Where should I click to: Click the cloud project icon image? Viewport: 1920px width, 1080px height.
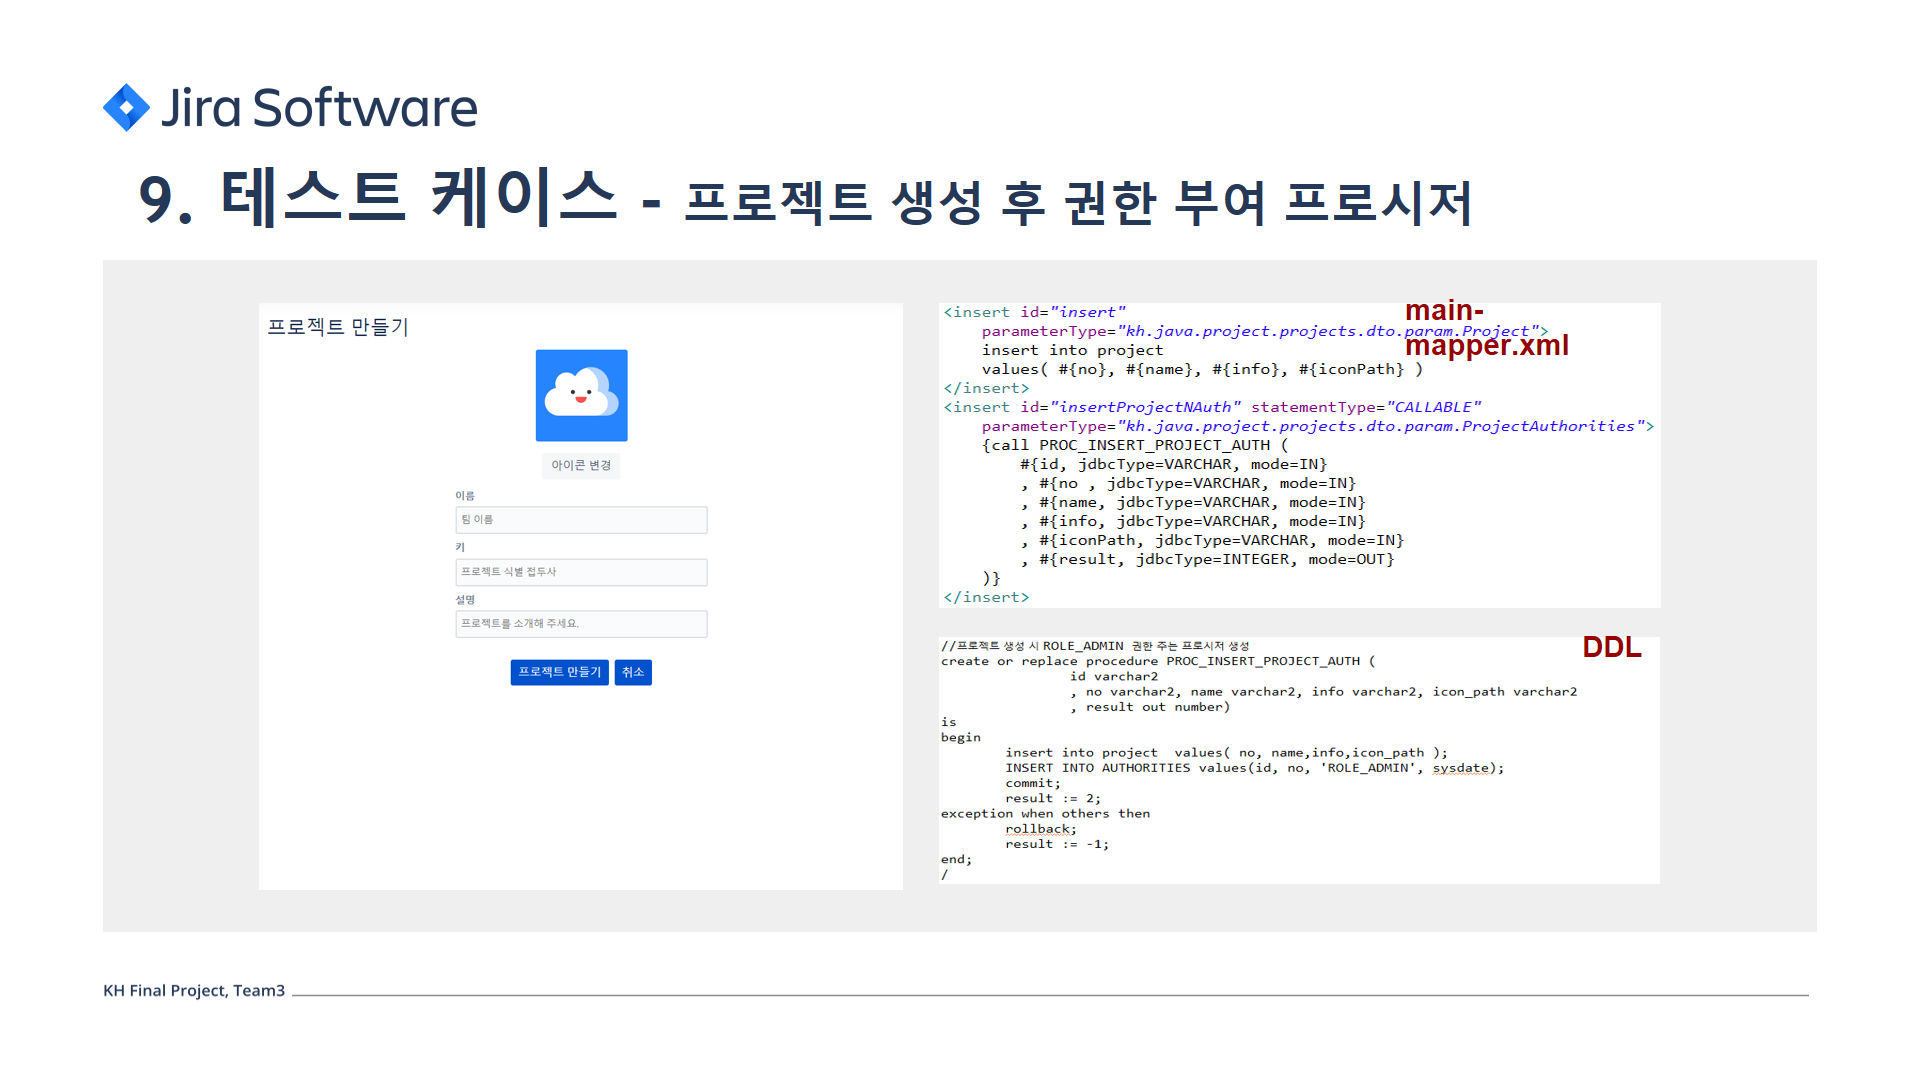point(581,395)
